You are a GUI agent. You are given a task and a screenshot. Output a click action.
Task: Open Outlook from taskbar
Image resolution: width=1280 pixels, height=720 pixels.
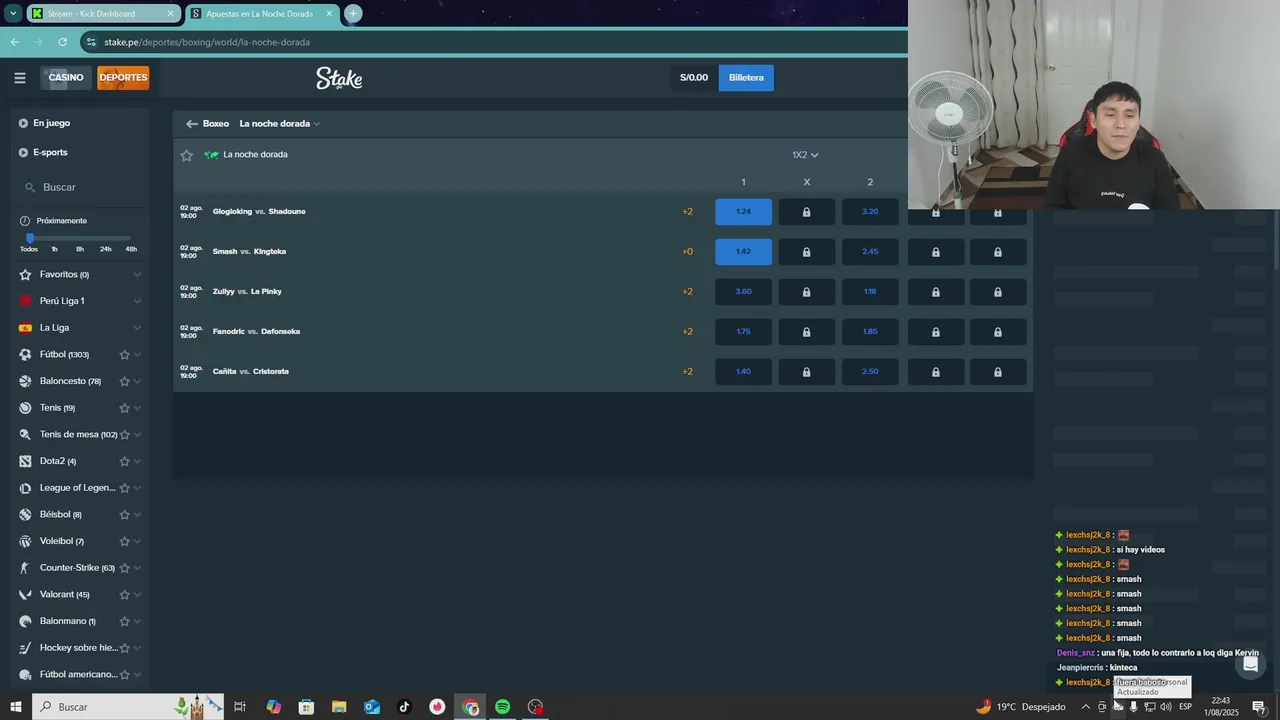(372, 707)
